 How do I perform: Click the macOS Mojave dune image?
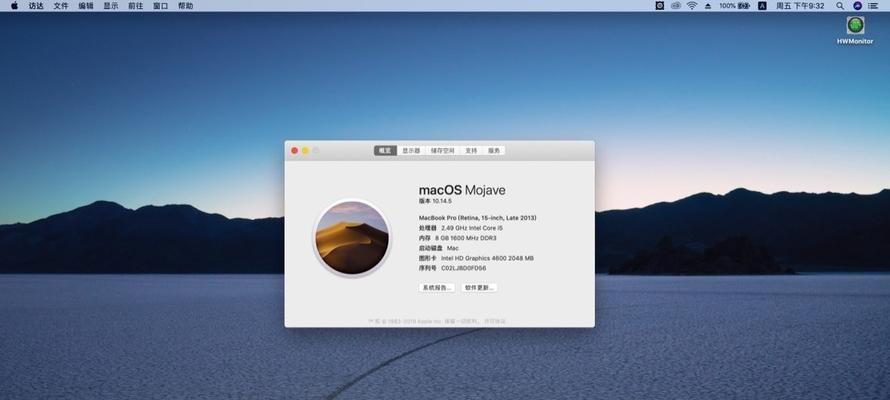352,238
